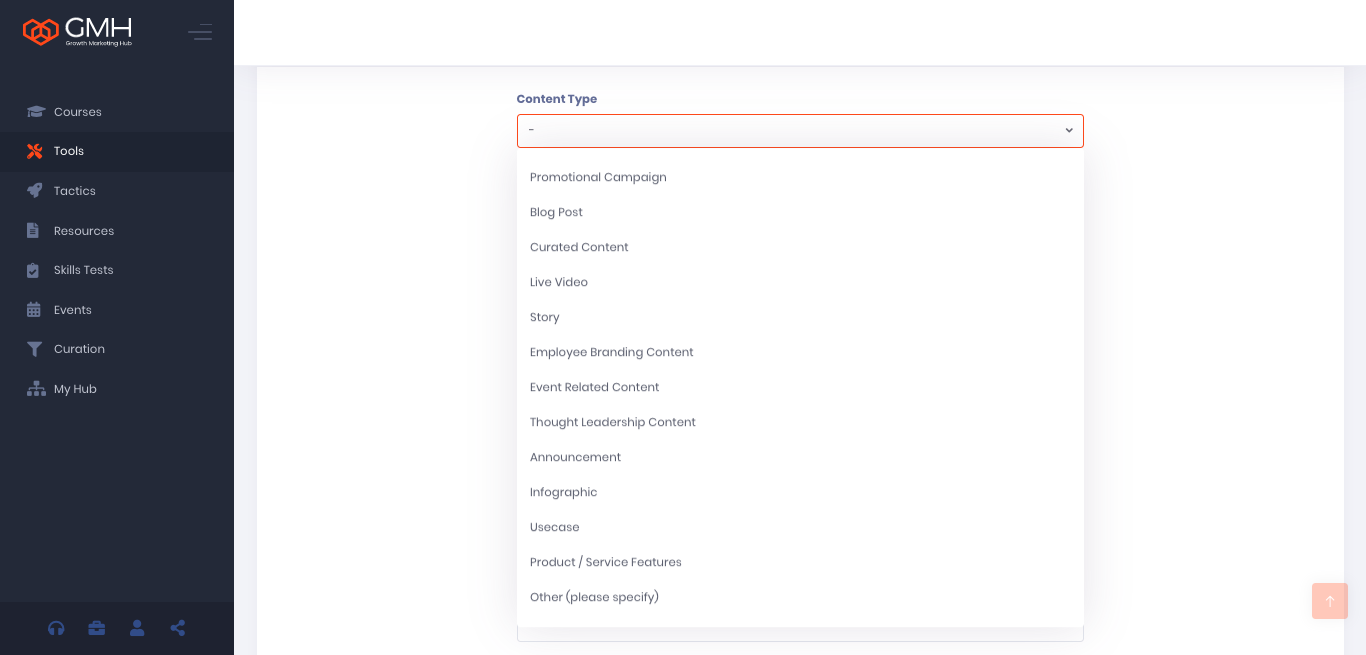Pick Live Video content type
Image resolution: width=1366 pixels, height=655 pixels.
800,282
